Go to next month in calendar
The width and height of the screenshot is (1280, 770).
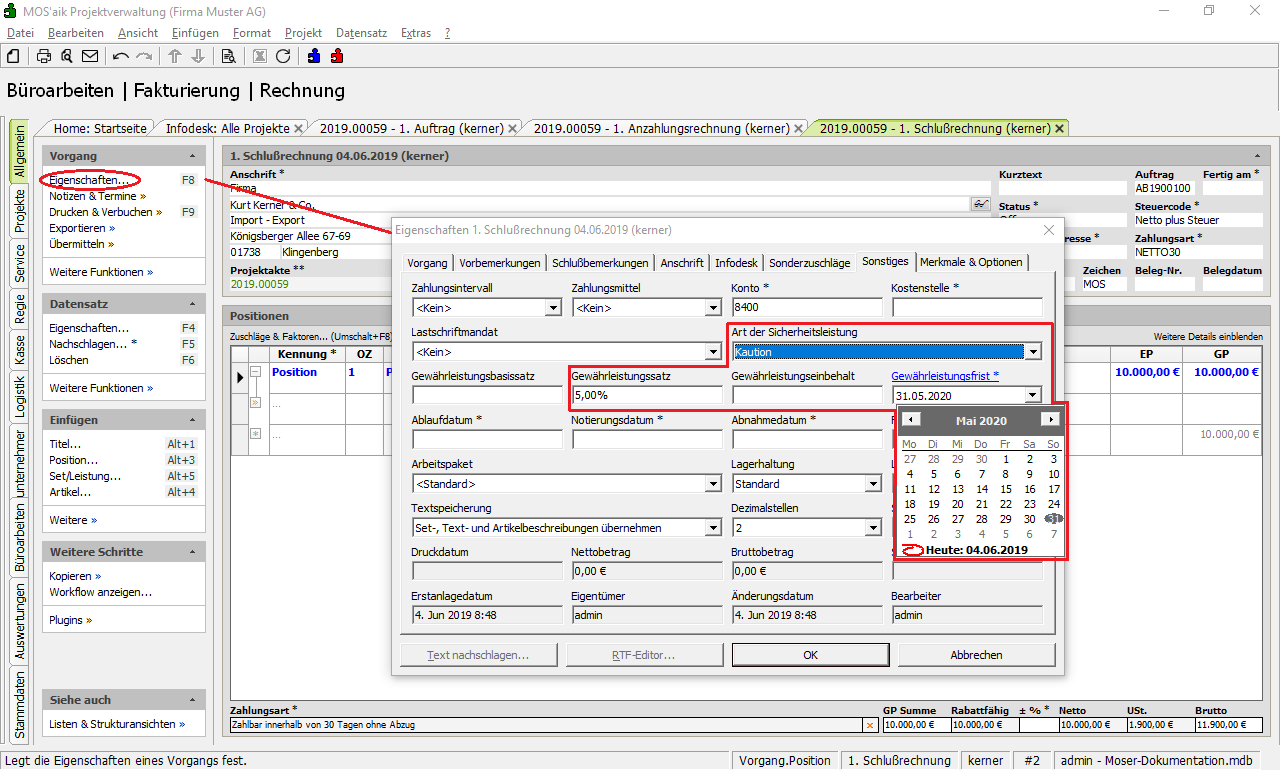click(1049, 420)
